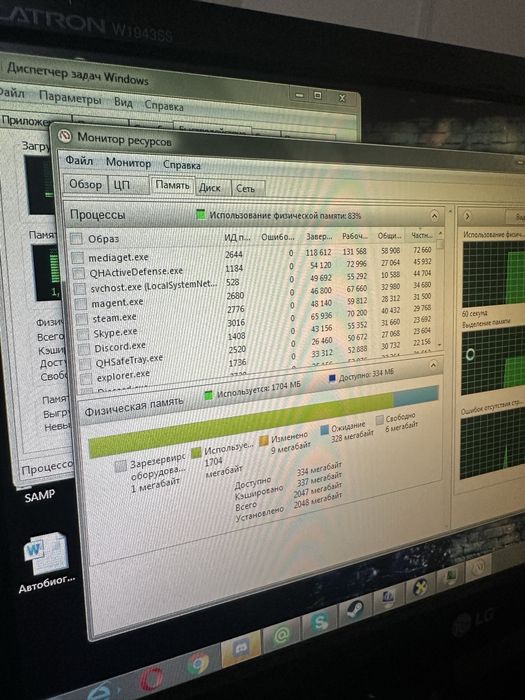525x700 pixels.
Task: Tick the checkbox next to mediaget.exe
Action: [x=78, y=258]
